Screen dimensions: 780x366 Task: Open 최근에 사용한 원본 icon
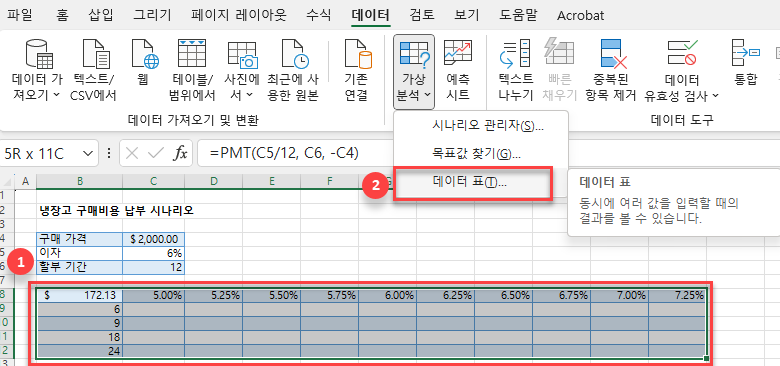coord(294,54)
